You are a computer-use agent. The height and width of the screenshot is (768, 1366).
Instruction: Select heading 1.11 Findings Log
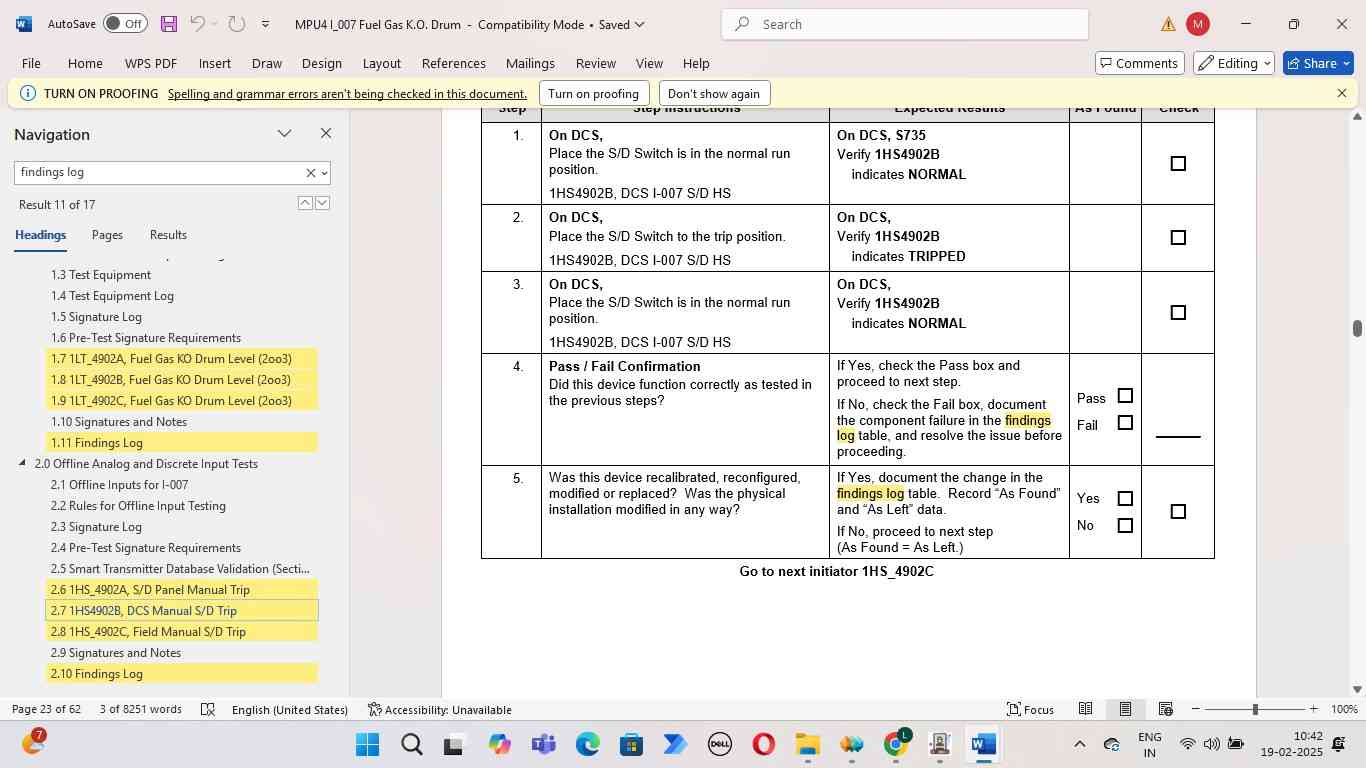click(182, 443)
